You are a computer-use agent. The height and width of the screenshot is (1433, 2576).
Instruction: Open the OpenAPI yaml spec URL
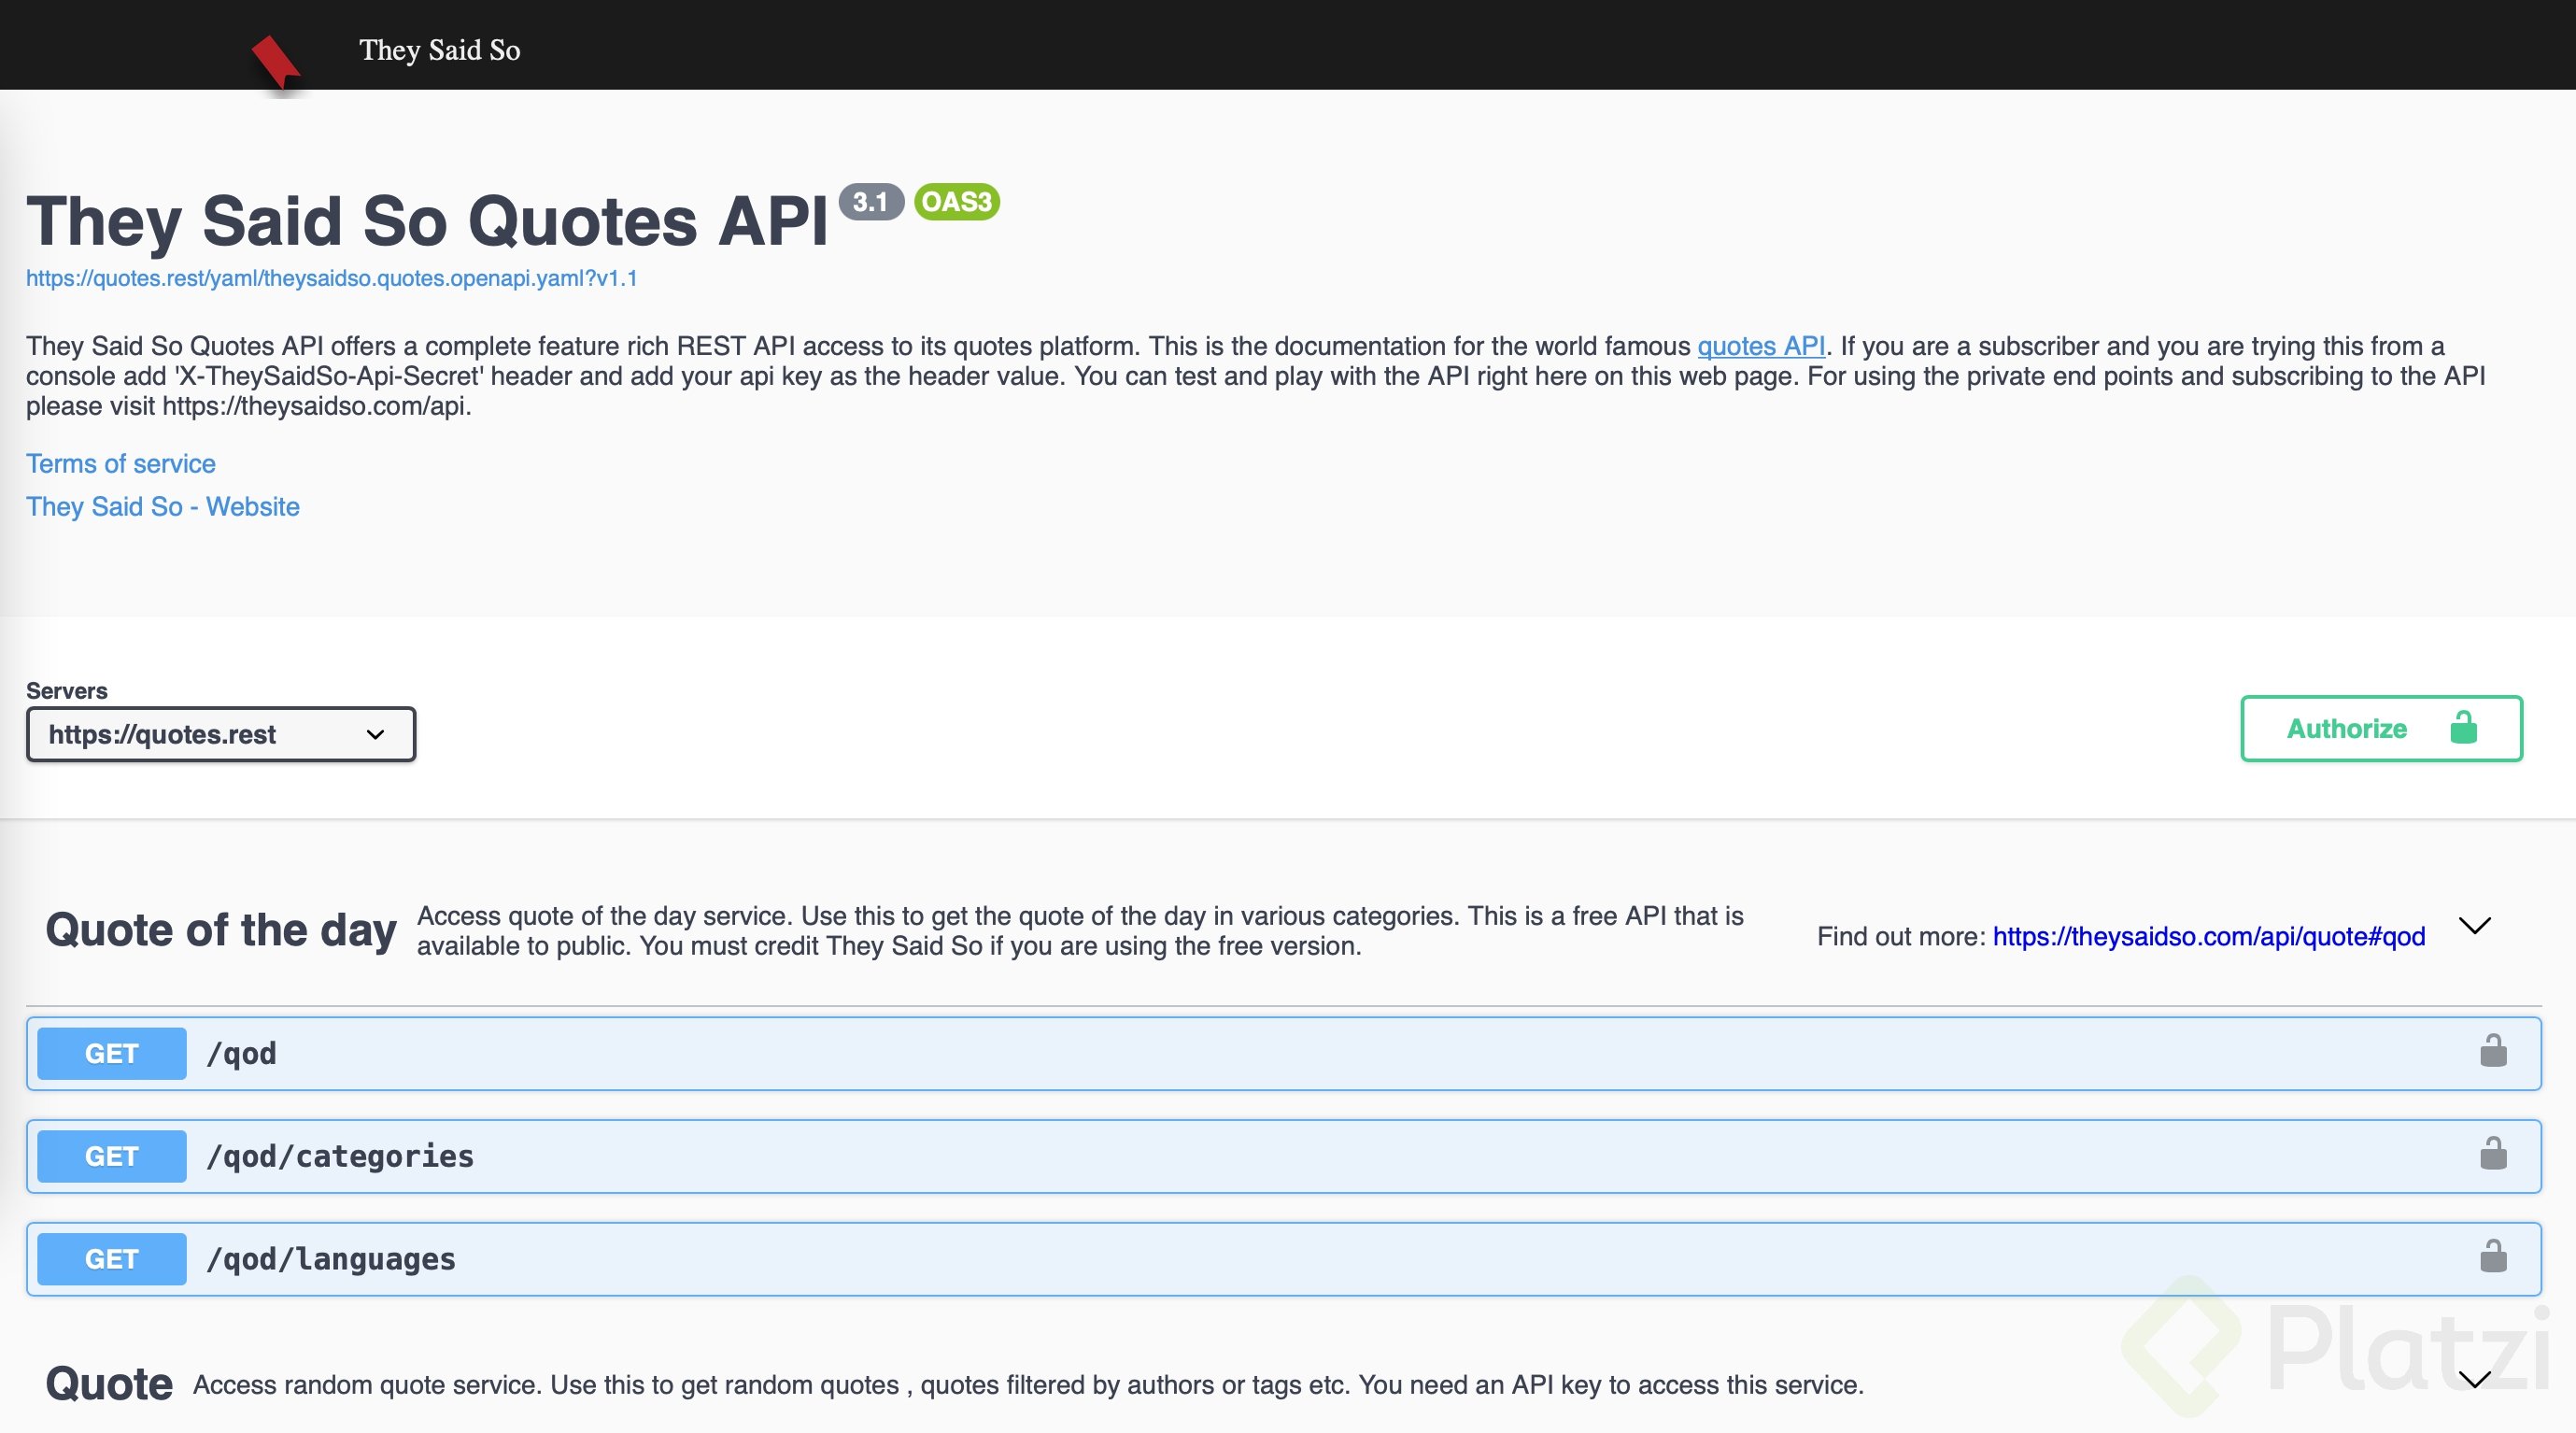(x=331, y=278)
